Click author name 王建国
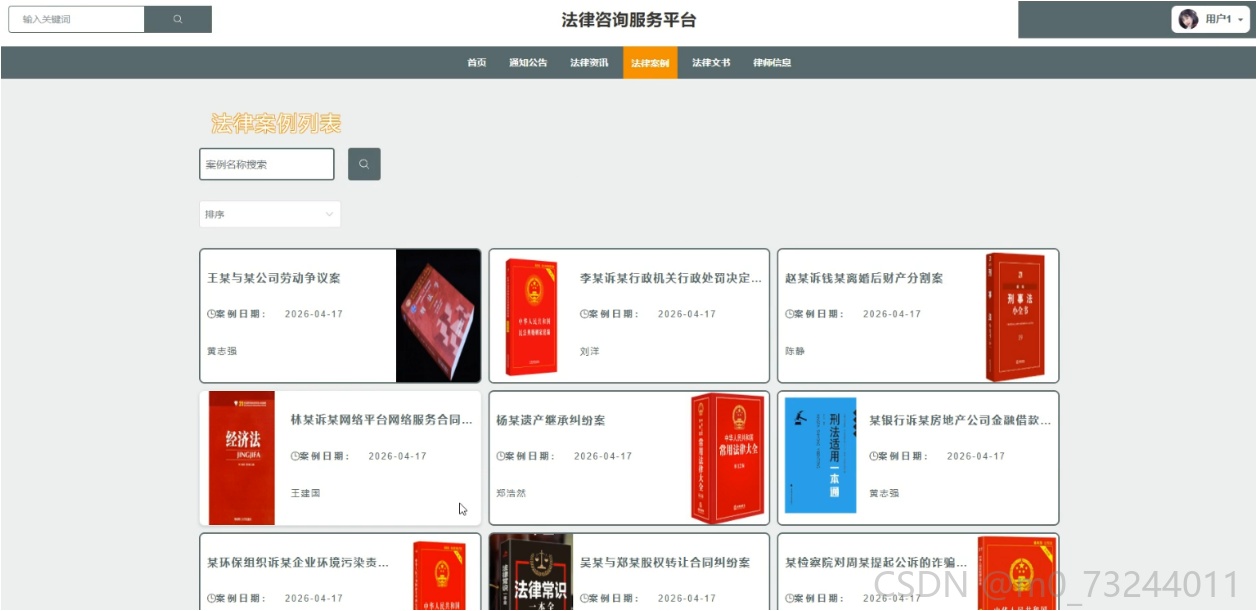The image size is (1257, 611). tap(306, 493)
